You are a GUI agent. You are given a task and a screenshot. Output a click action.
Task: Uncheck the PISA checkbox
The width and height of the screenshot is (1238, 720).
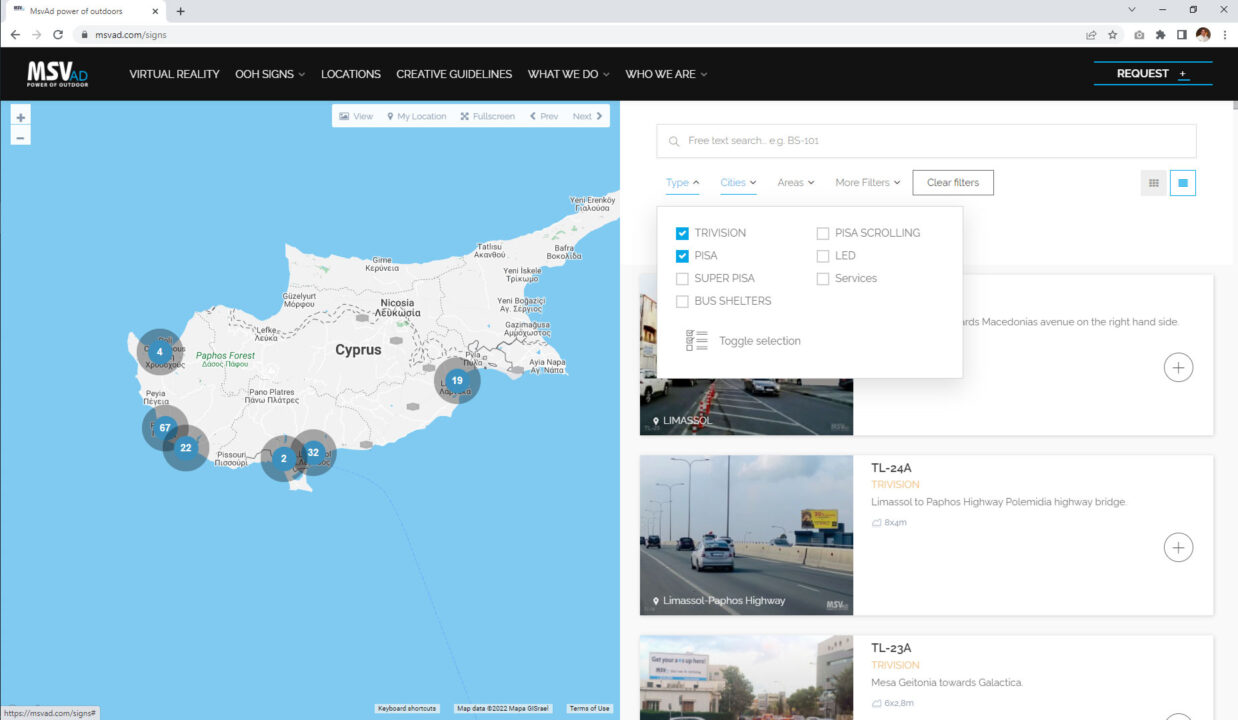[x=682, y=256]
